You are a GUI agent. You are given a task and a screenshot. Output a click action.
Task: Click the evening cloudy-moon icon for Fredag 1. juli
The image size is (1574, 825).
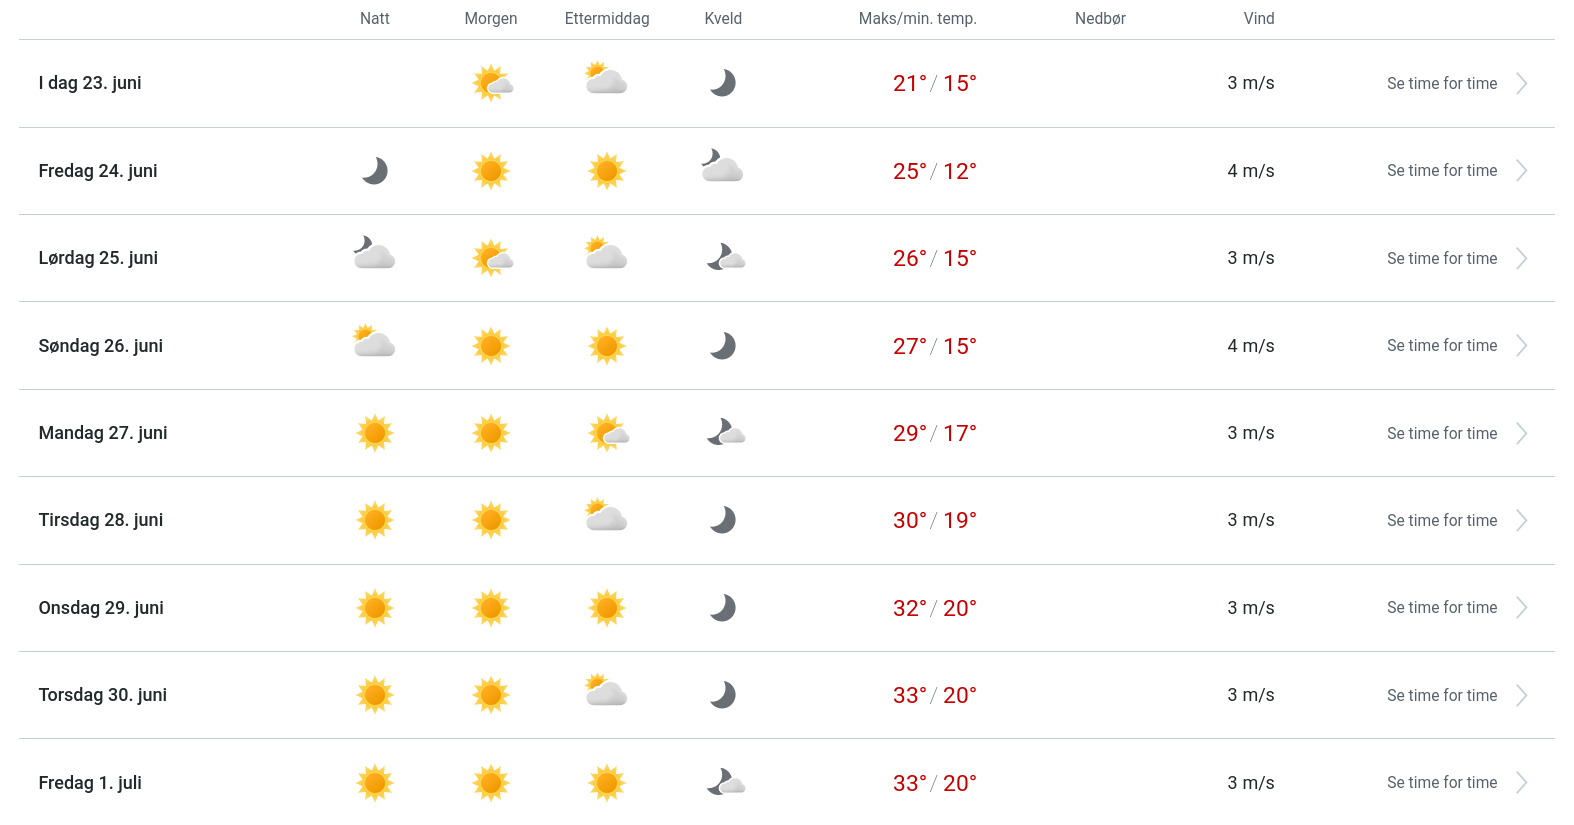coord(726,782)
